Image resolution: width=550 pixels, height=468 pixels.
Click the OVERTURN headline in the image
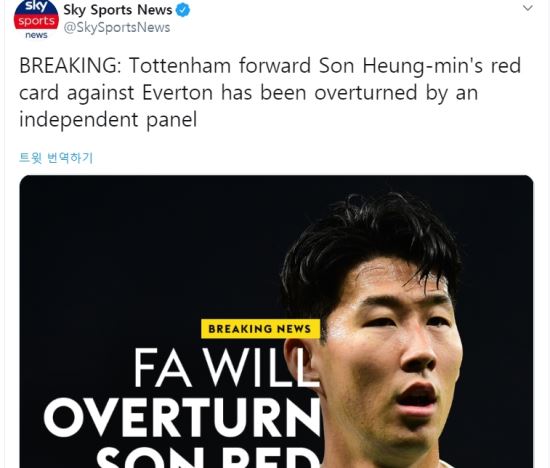tap(182, 417)
